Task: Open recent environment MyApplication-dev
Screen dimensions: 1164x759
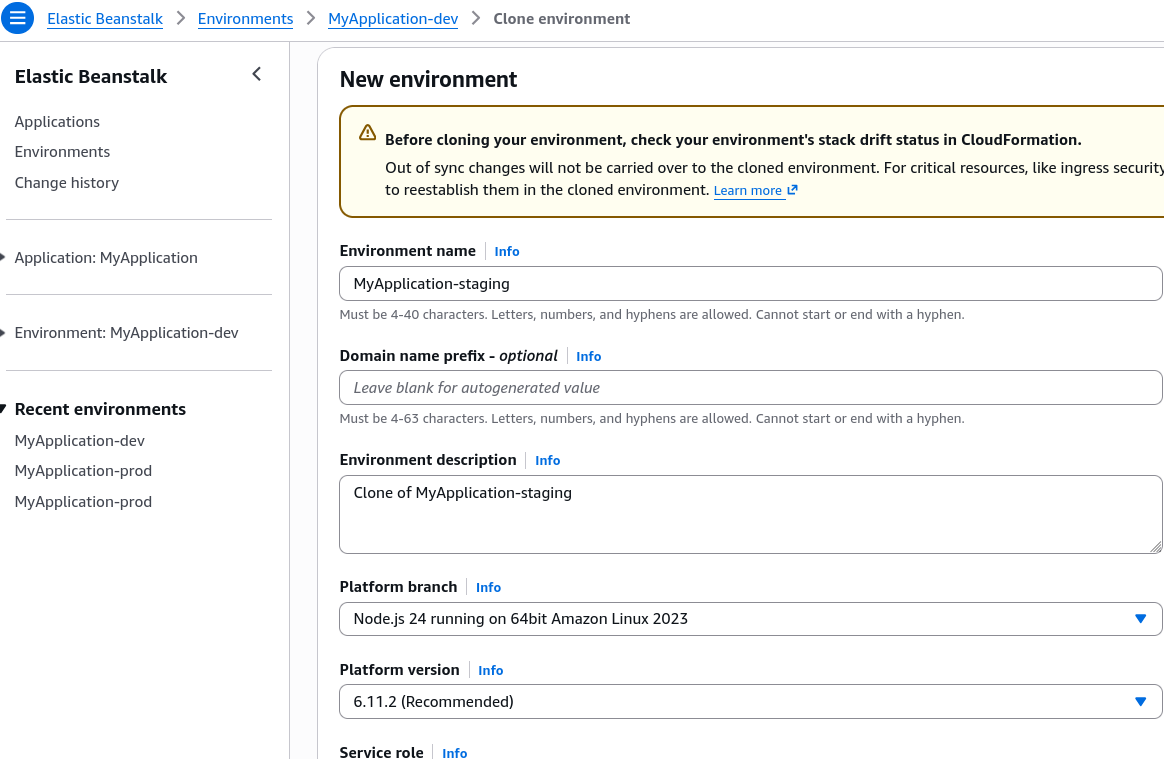Action: [79, 440]
